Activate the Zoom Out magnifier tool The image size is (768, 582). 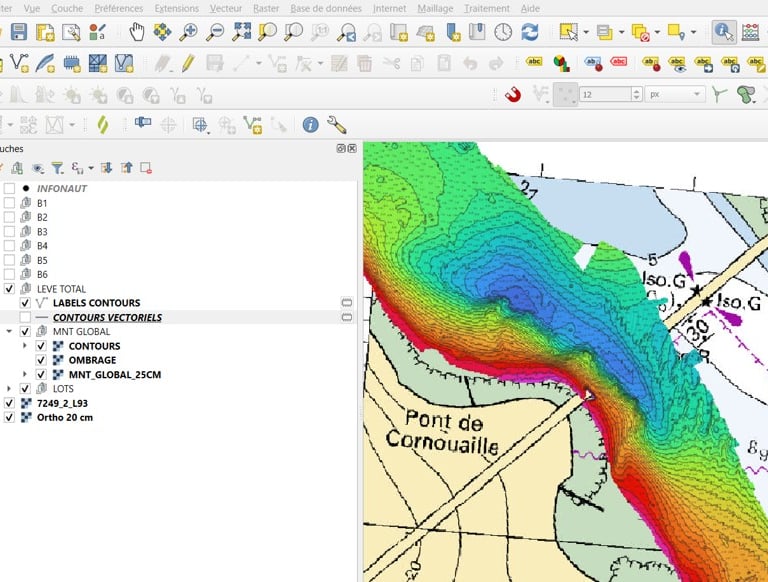pyautogui.click(x=215, y=32)
